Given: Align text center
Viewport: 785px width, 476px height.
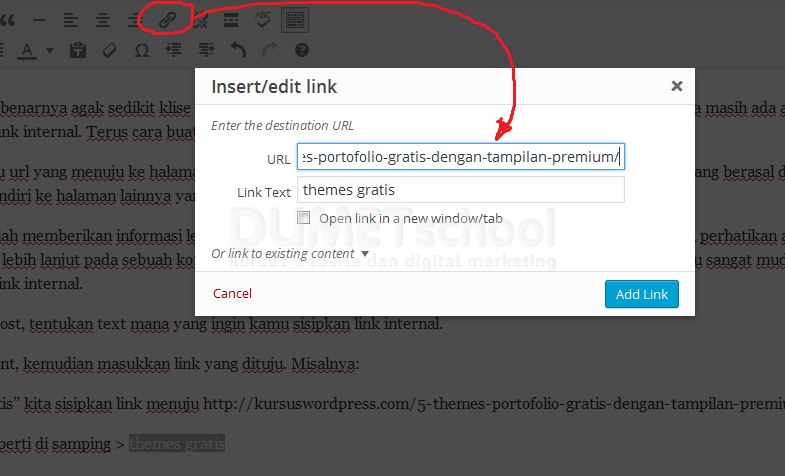Looking at the screenshot, I should [x=103, y=20].
